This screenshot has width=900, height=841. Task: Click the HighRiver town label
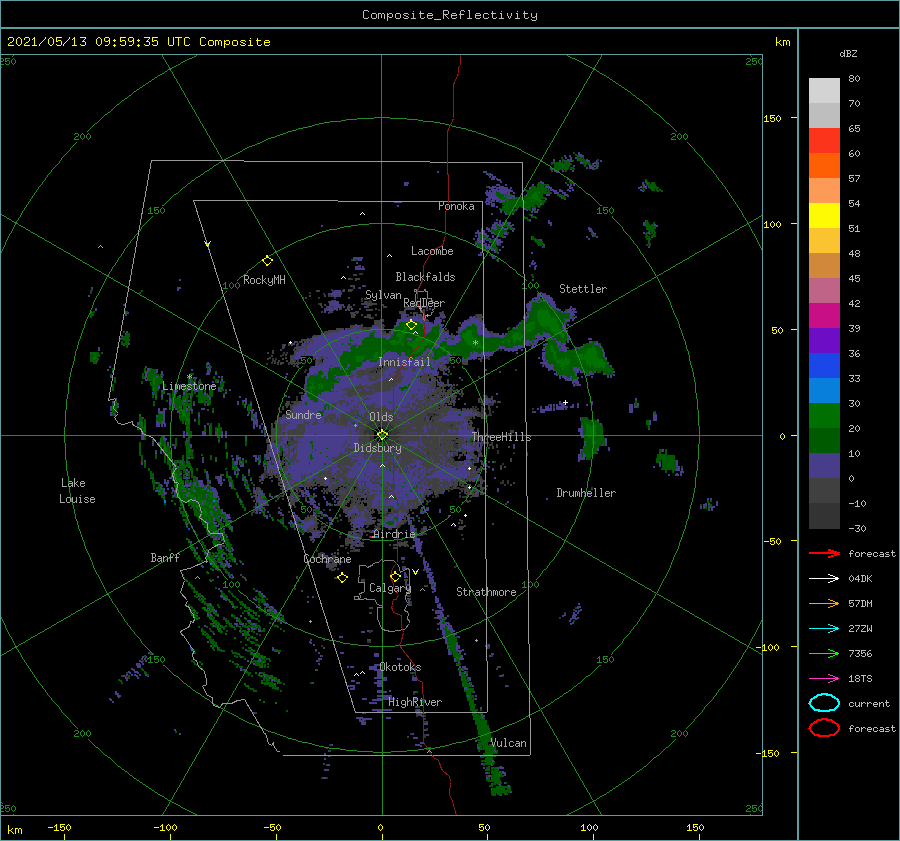click(x=415, y=702)
